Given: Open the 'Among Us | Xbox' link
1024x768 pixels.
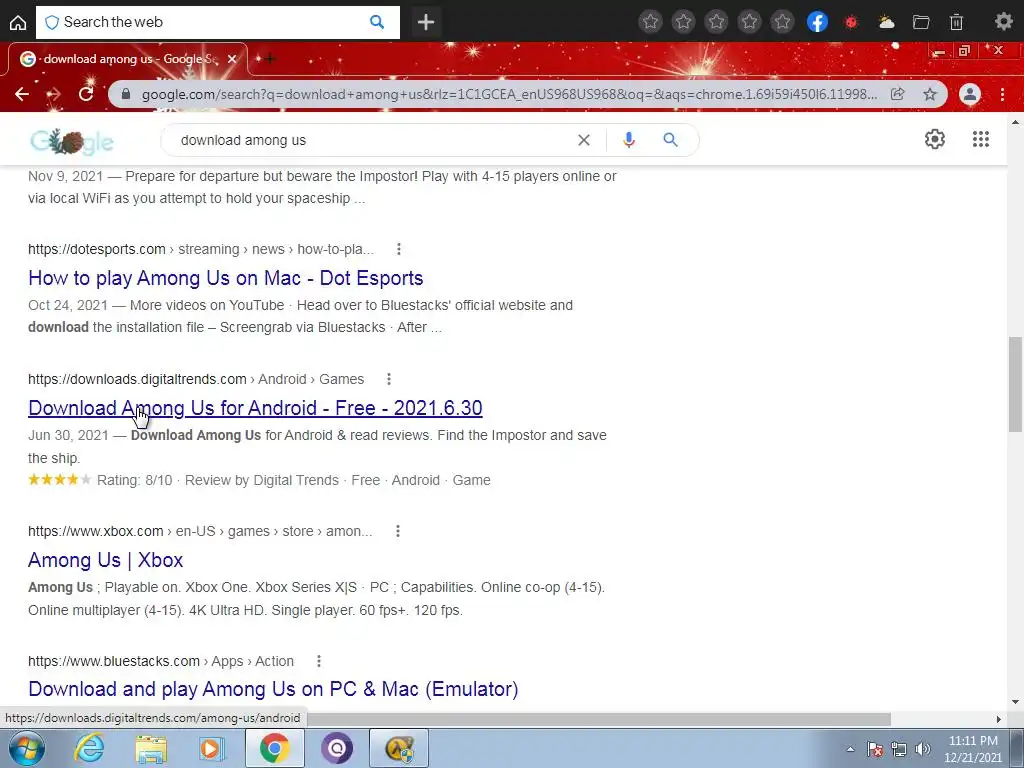Looking at the screenshot, I should (x=105, y=560).
